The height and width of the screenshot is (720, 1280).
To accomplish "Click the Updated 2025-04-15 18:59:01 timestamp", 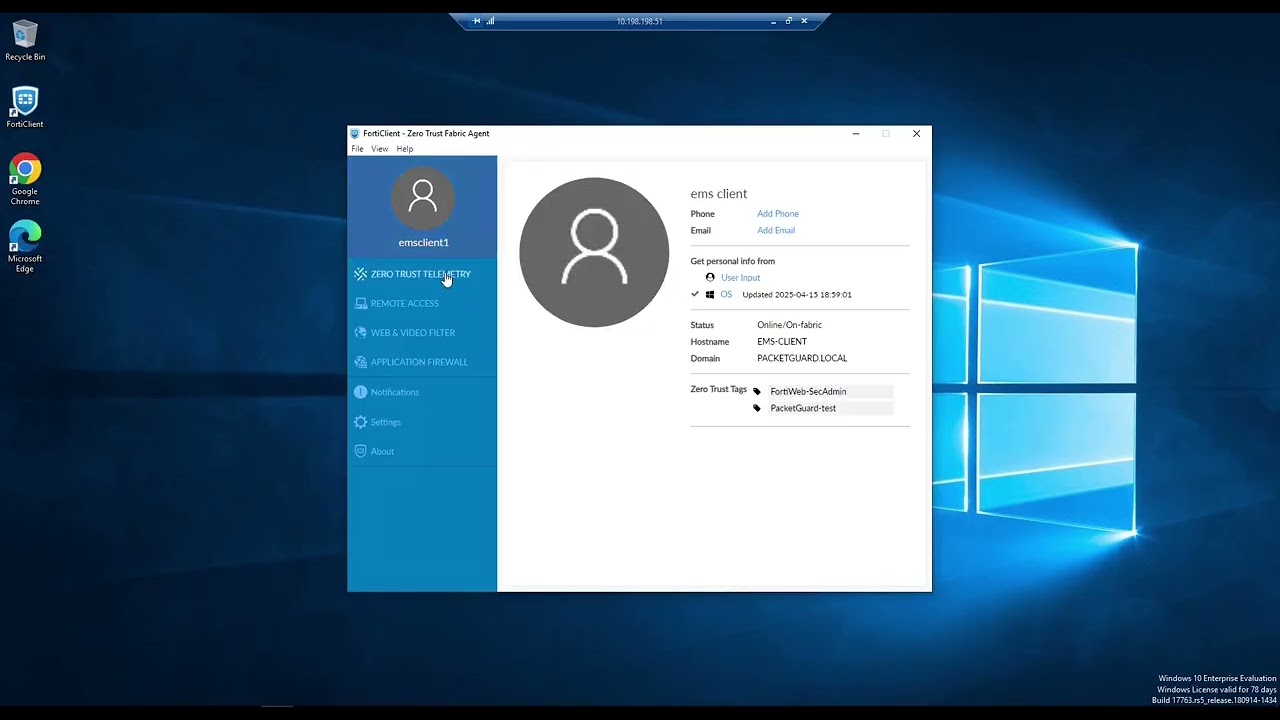I will (797, 295).
